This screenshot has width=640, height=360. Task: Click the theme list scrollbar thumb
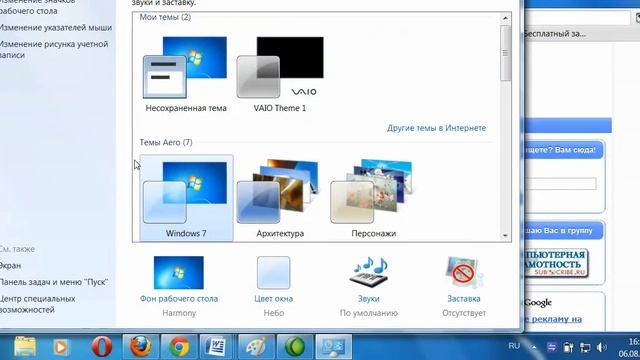coord(505,53)
